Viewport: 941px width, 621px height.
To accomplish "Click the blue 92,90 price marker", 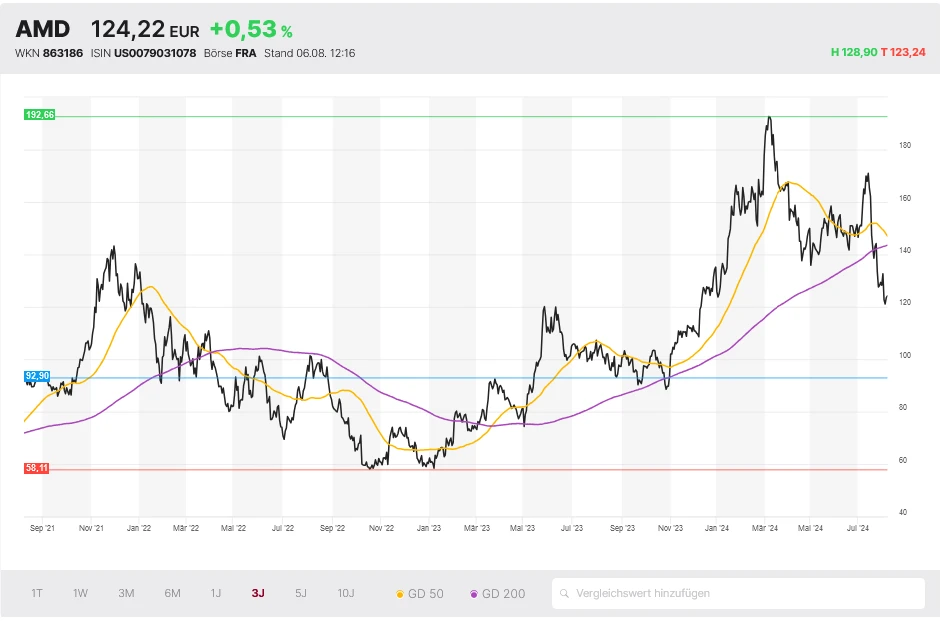I will tap(37, 376).
